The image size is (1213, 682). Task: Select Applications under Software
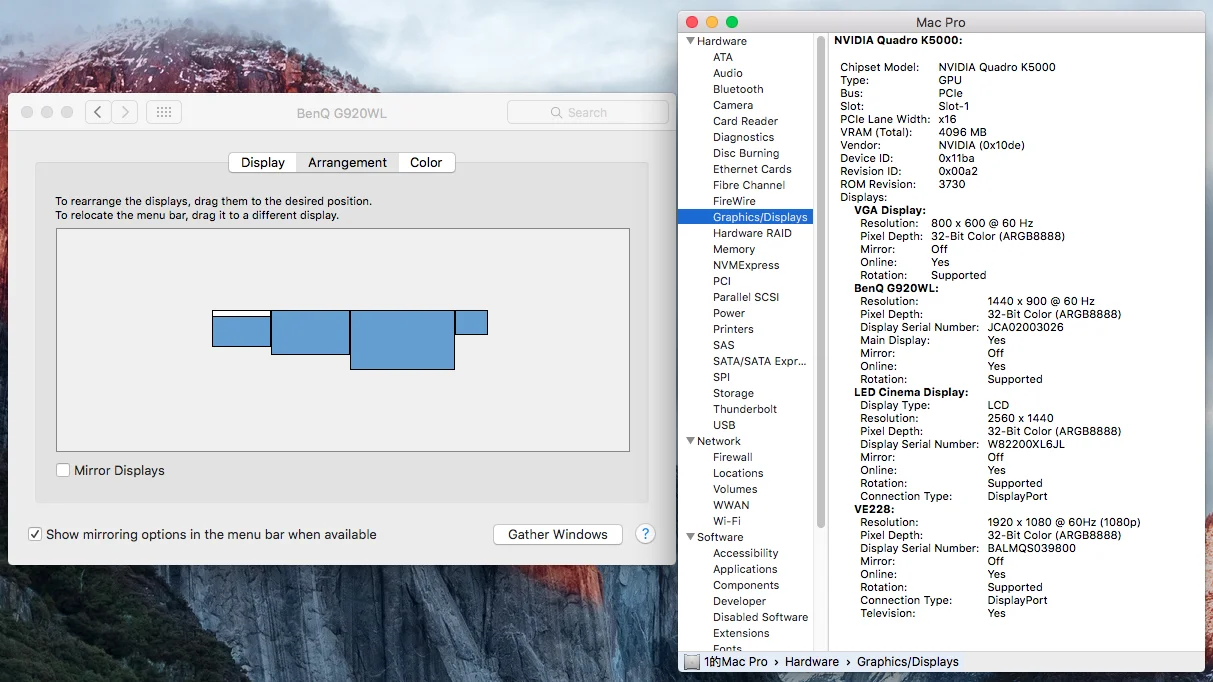(x=745, y=569)
